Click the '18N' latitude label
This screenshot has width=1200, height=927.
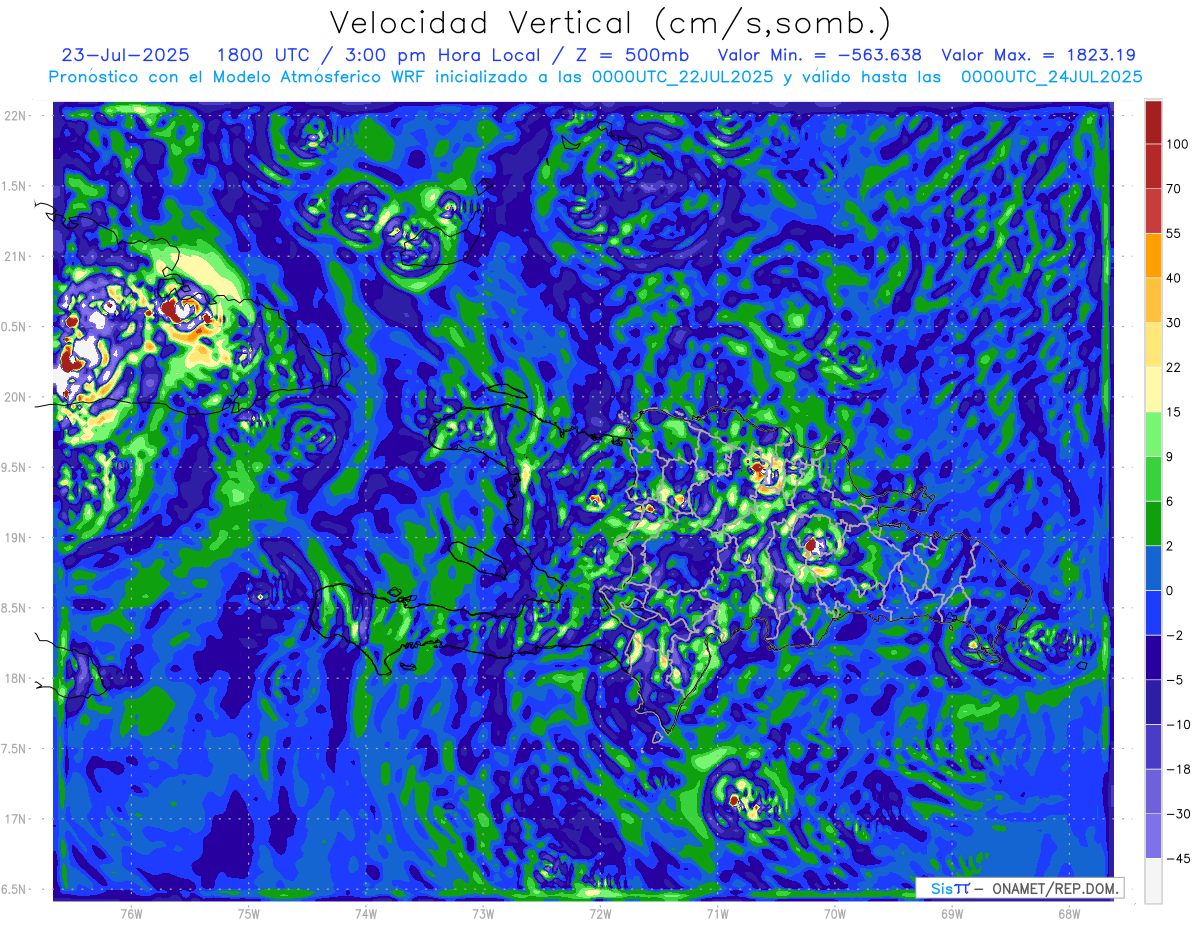click(15, 678)
